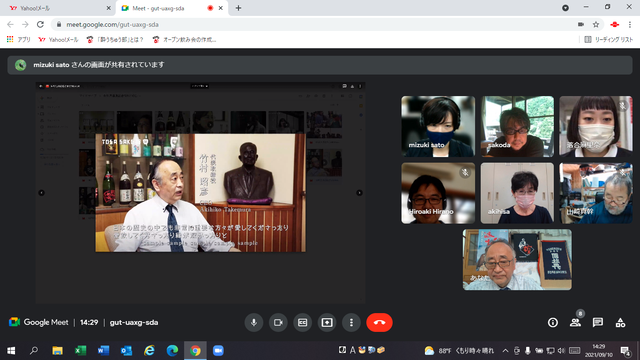Open the Windows Start menu
This screenshot has width=640, height=360.
pyautogui.click(x=11, y=351)
